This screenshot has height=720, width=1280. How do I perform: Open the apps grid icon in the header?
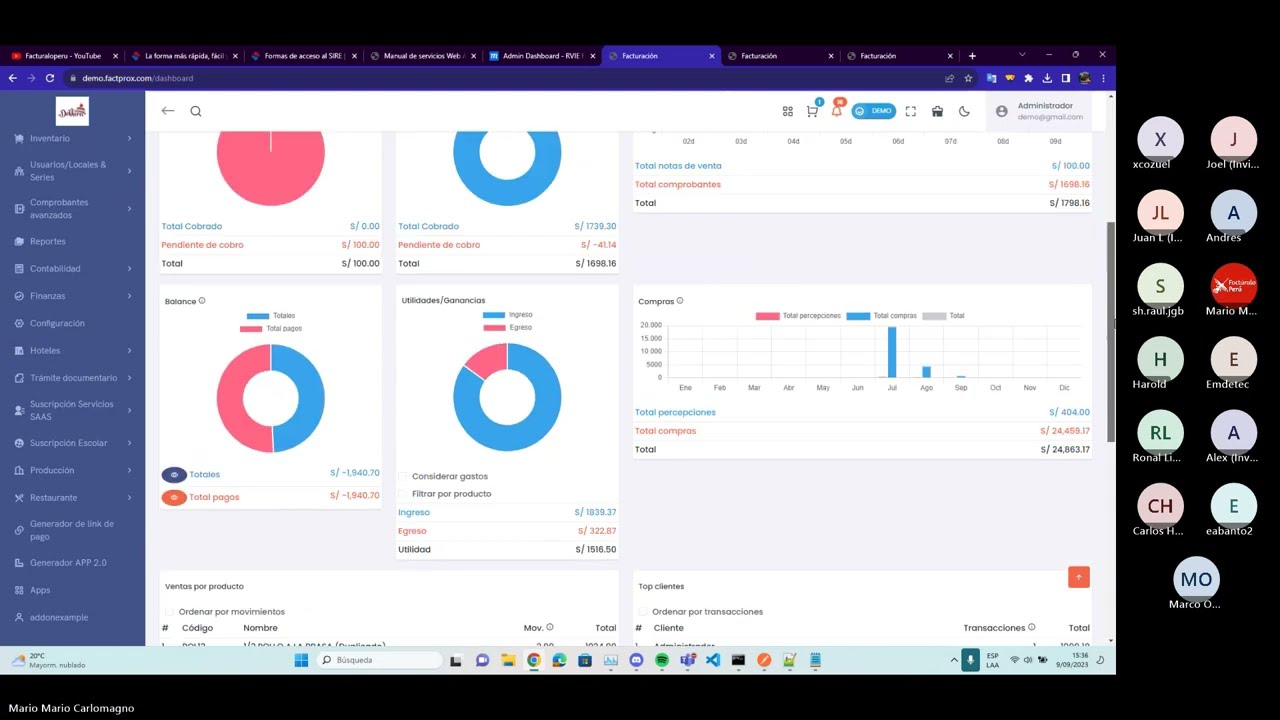[788, 111]
